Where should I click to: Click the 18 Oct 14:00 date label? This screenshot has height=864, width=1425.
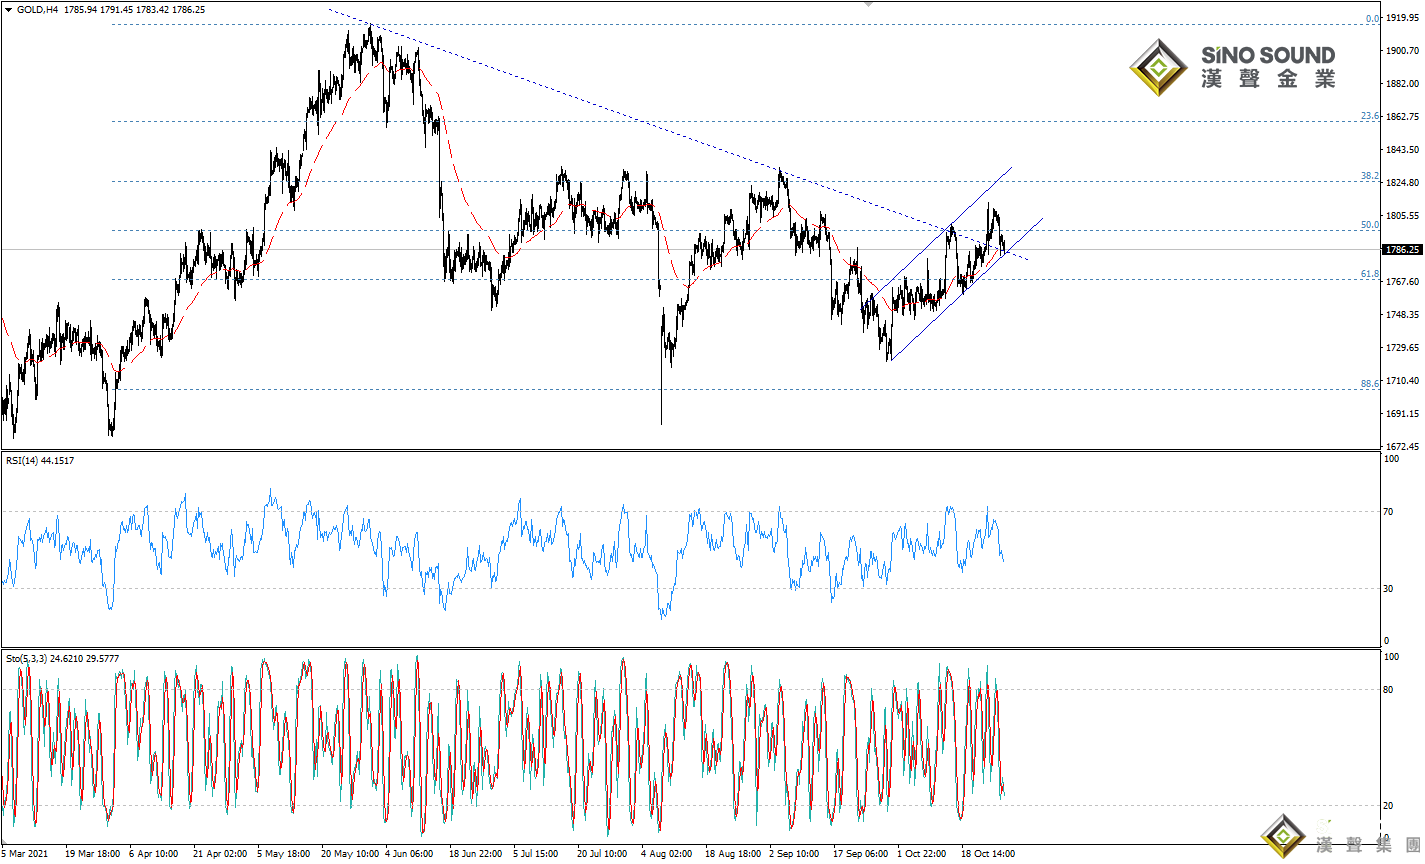[x=988, y=854]
